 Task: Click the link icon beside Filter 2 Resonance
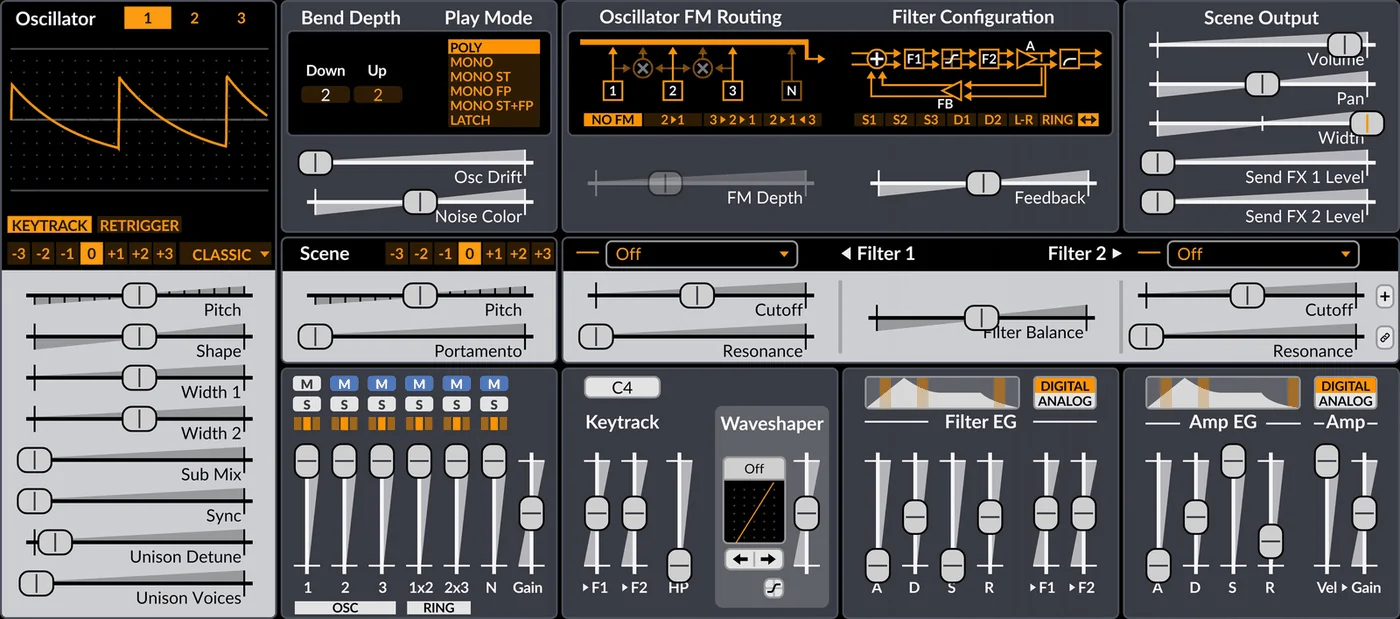1385,337
